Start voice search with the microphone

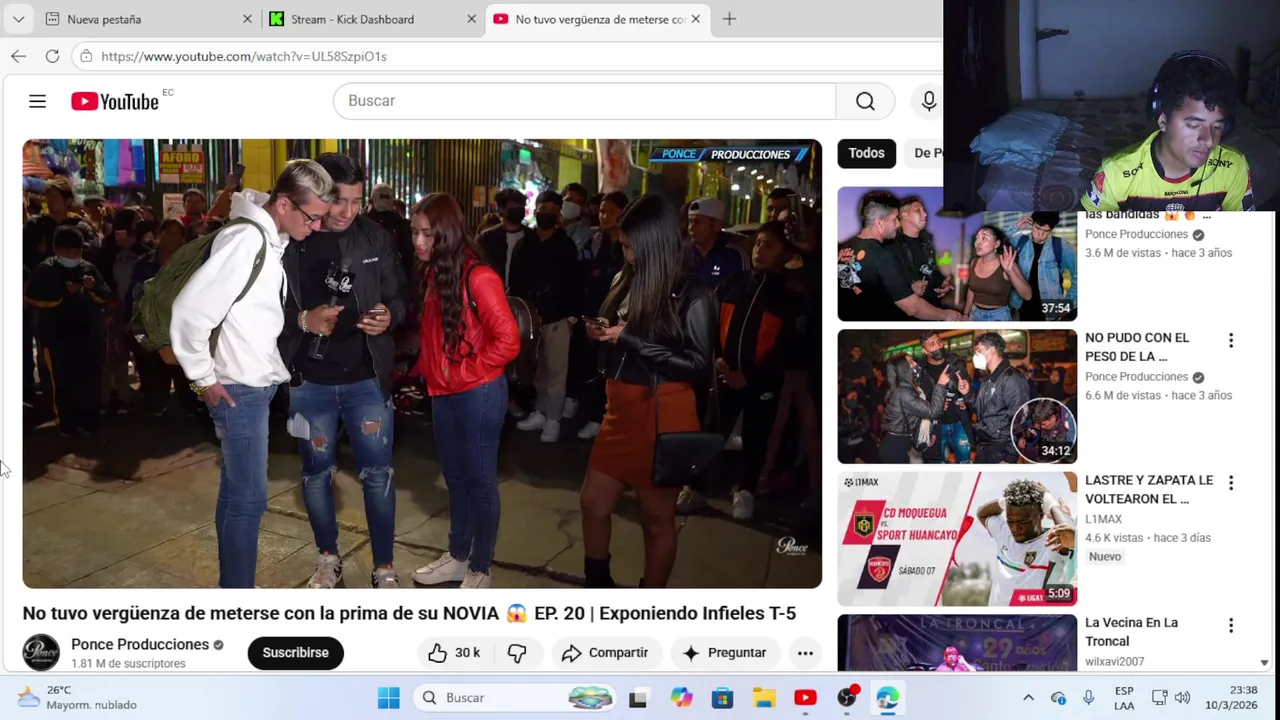point(929,101)
